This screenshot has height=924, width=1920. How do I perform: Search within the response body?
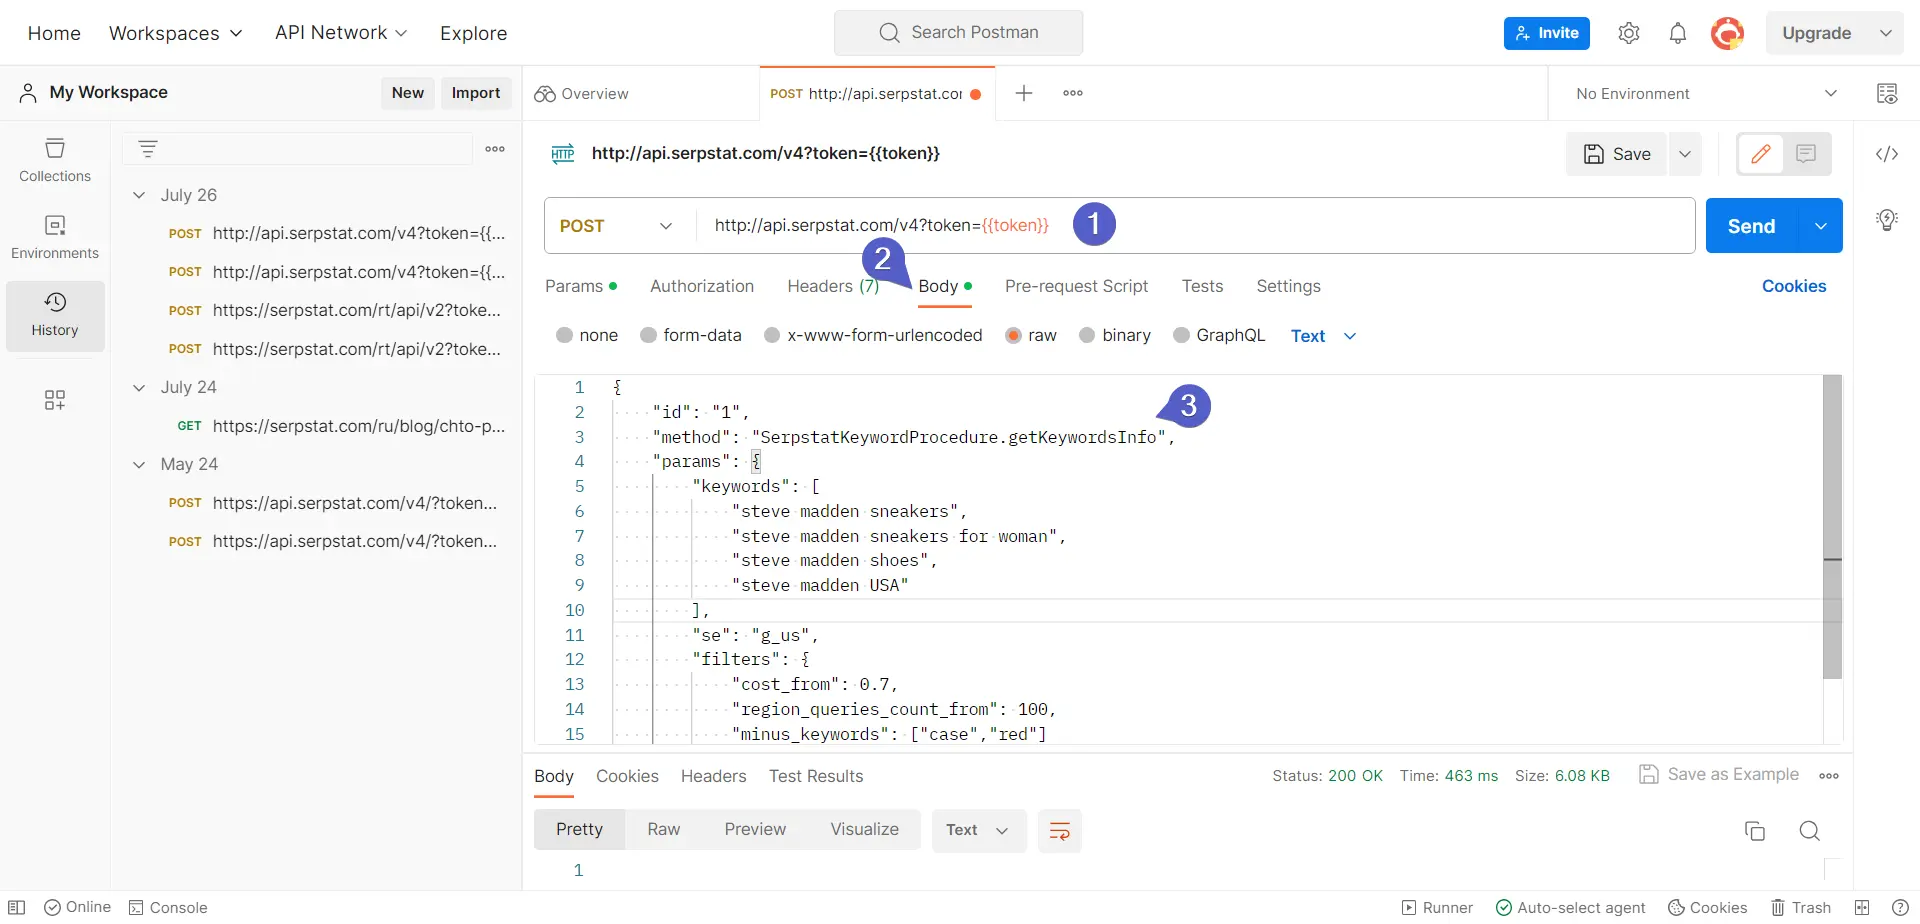(x=1809, y=831)
